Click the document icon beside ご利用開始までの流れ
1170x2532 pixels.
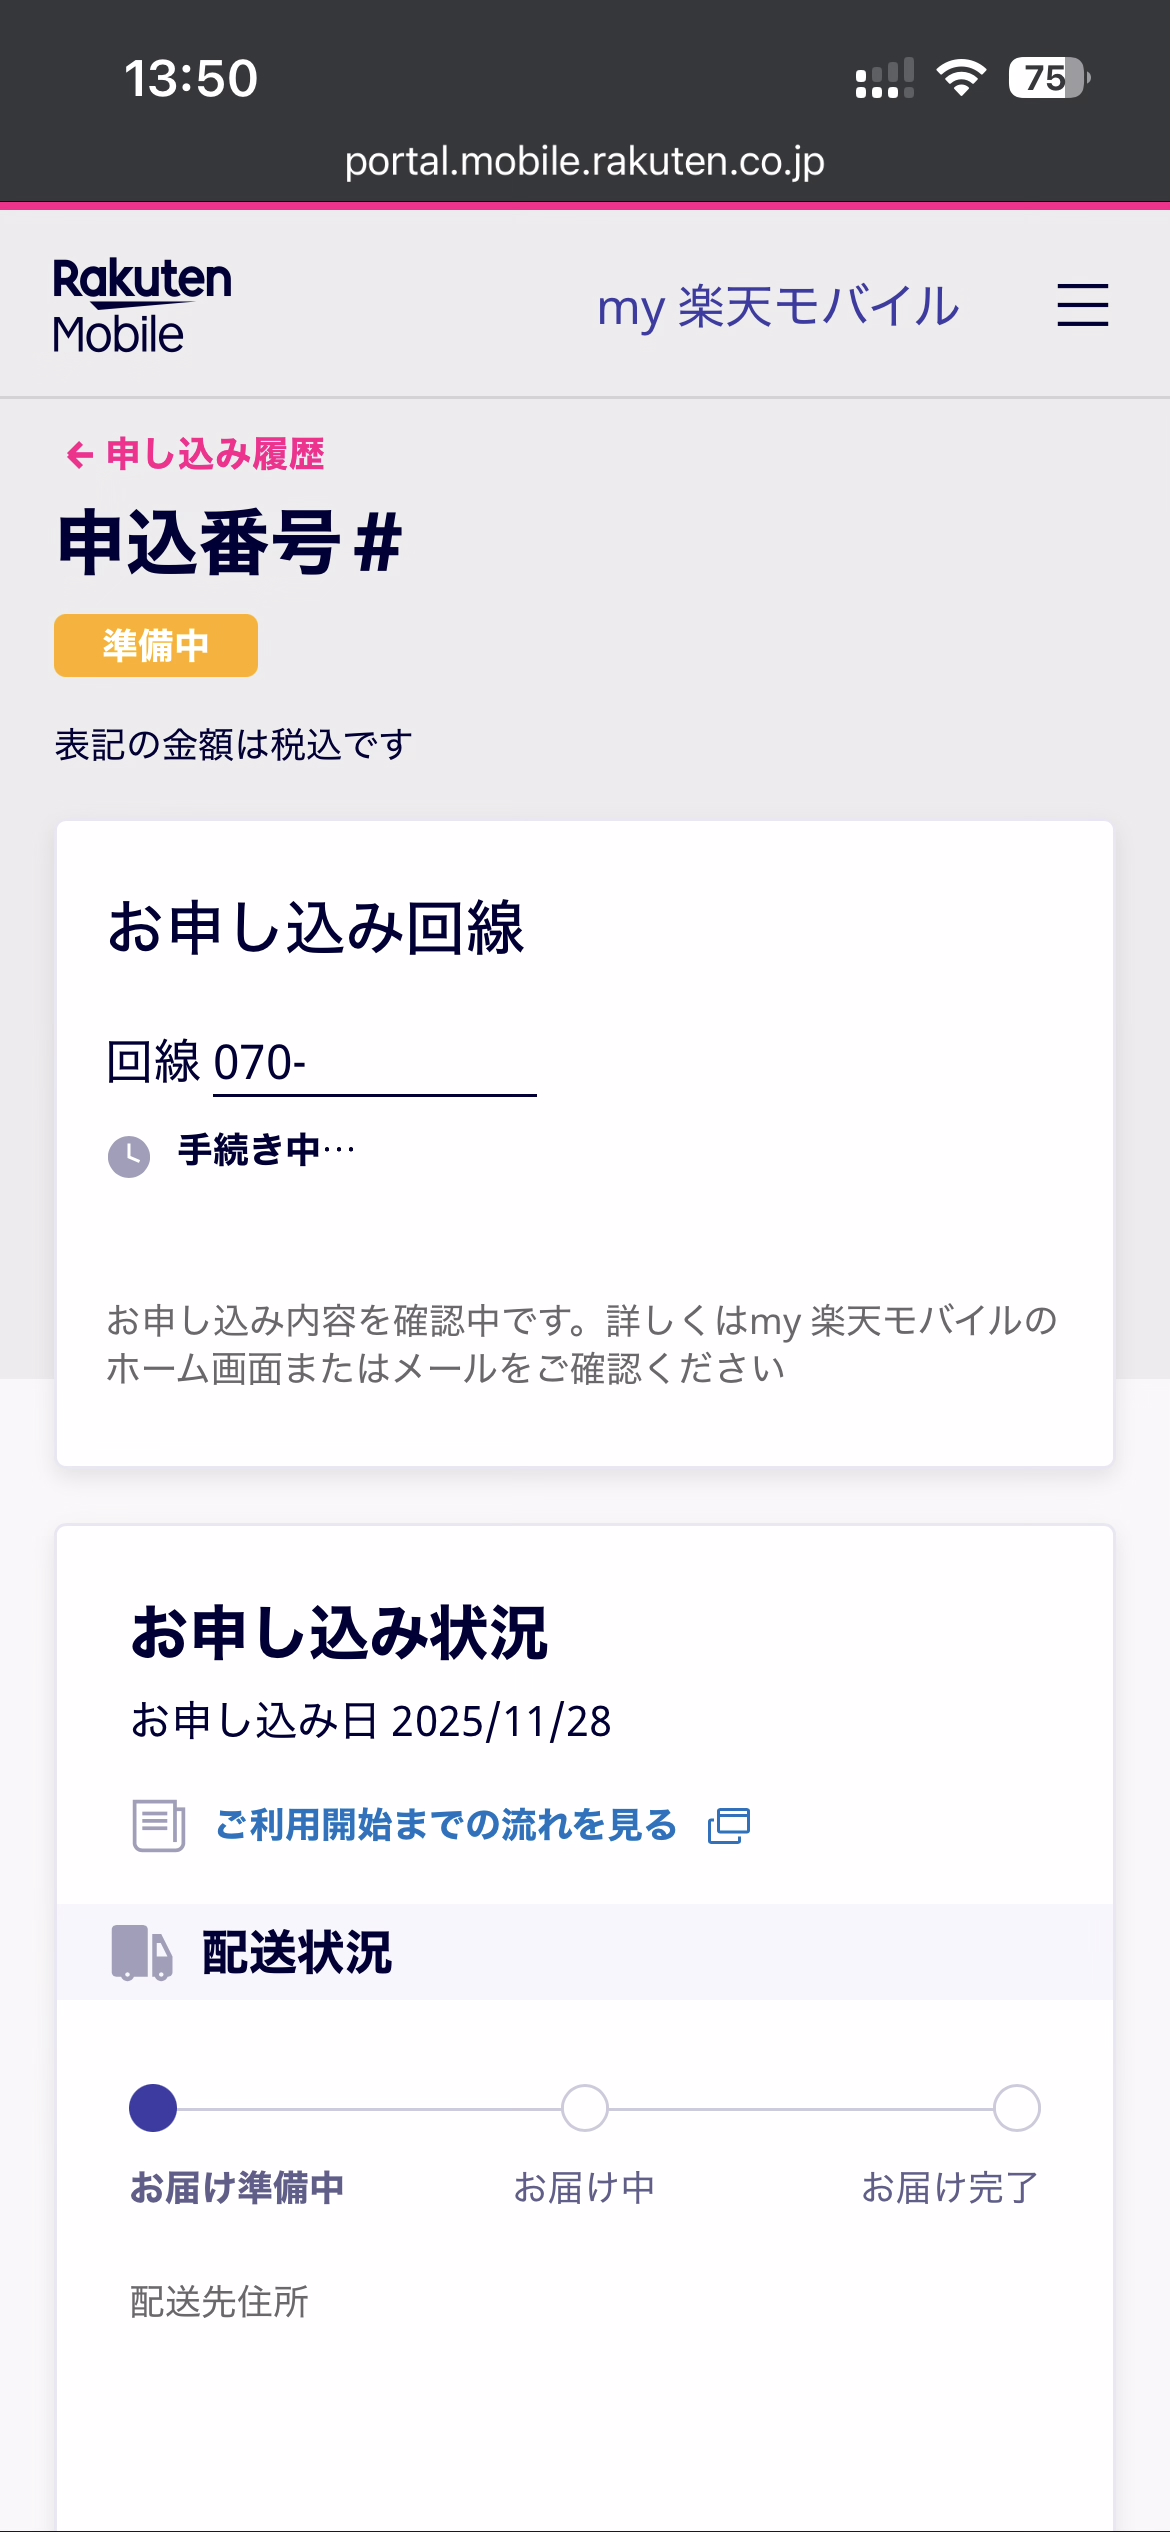pos(159,1825)
